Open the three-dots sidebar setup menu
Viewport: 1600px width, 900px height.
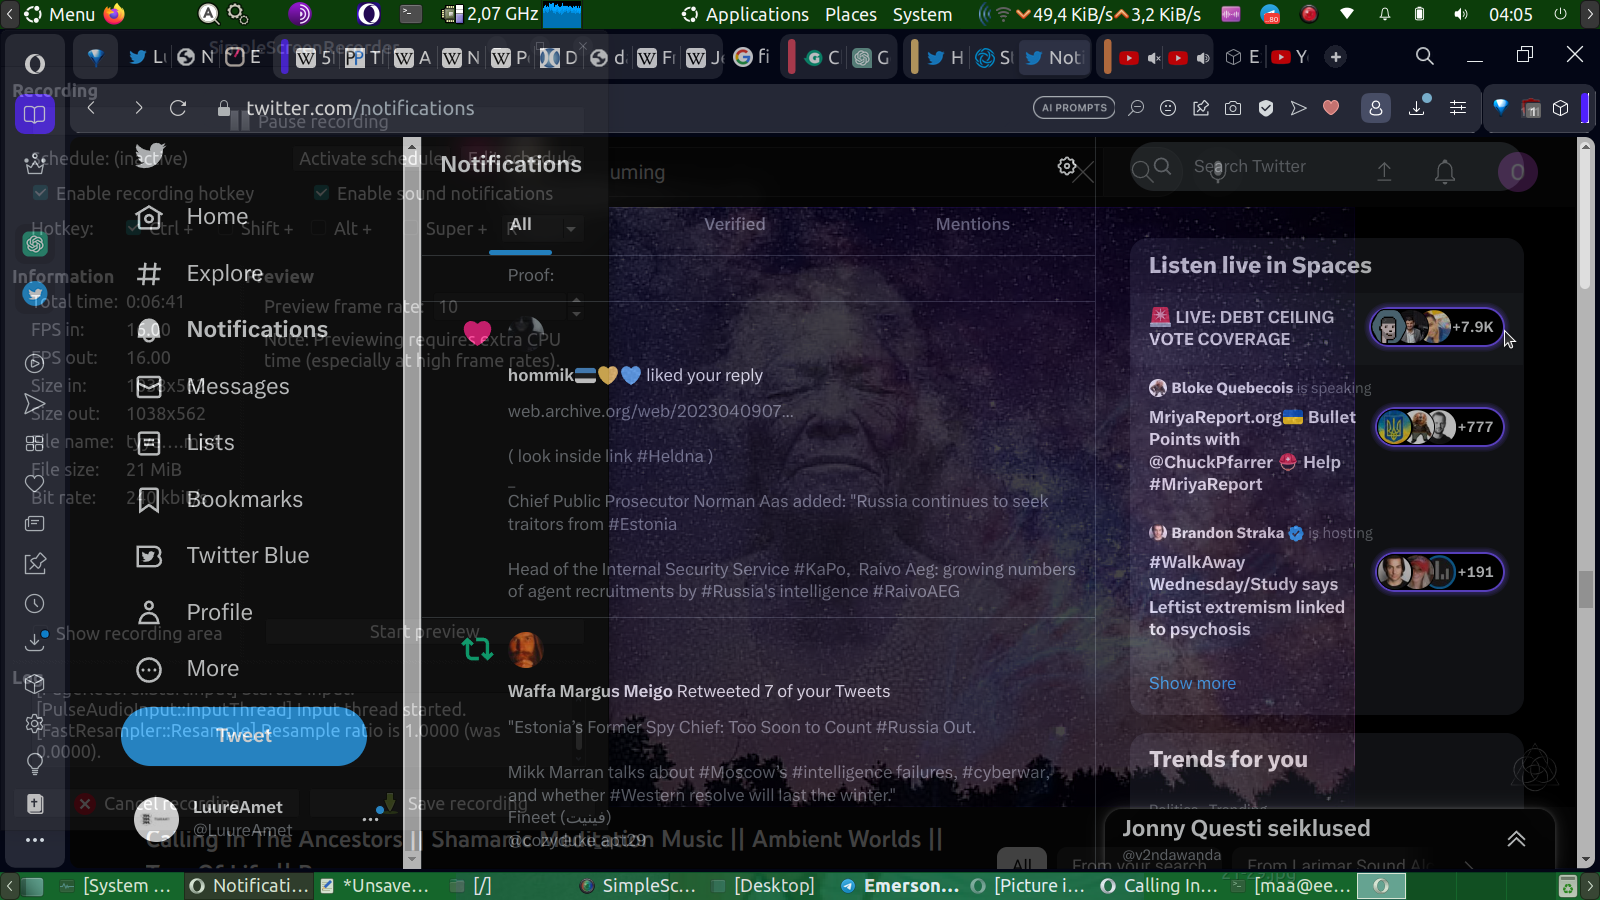(x=35, y=840)
